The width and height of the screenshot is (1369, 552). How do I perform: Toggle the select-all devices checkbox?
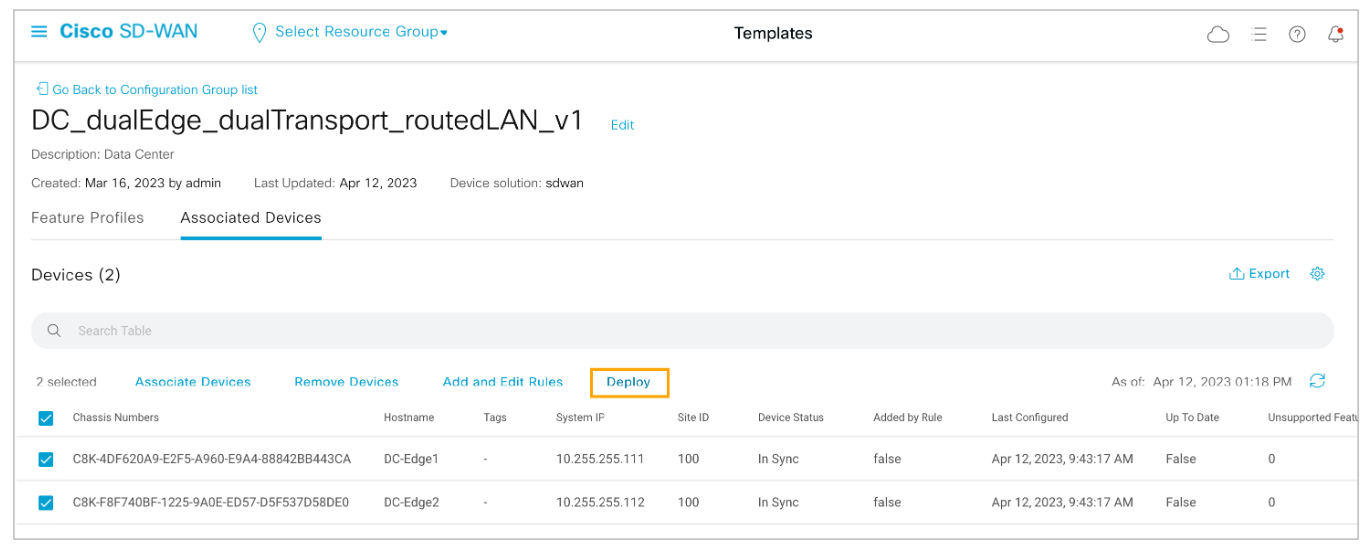(x=45, y=418)
